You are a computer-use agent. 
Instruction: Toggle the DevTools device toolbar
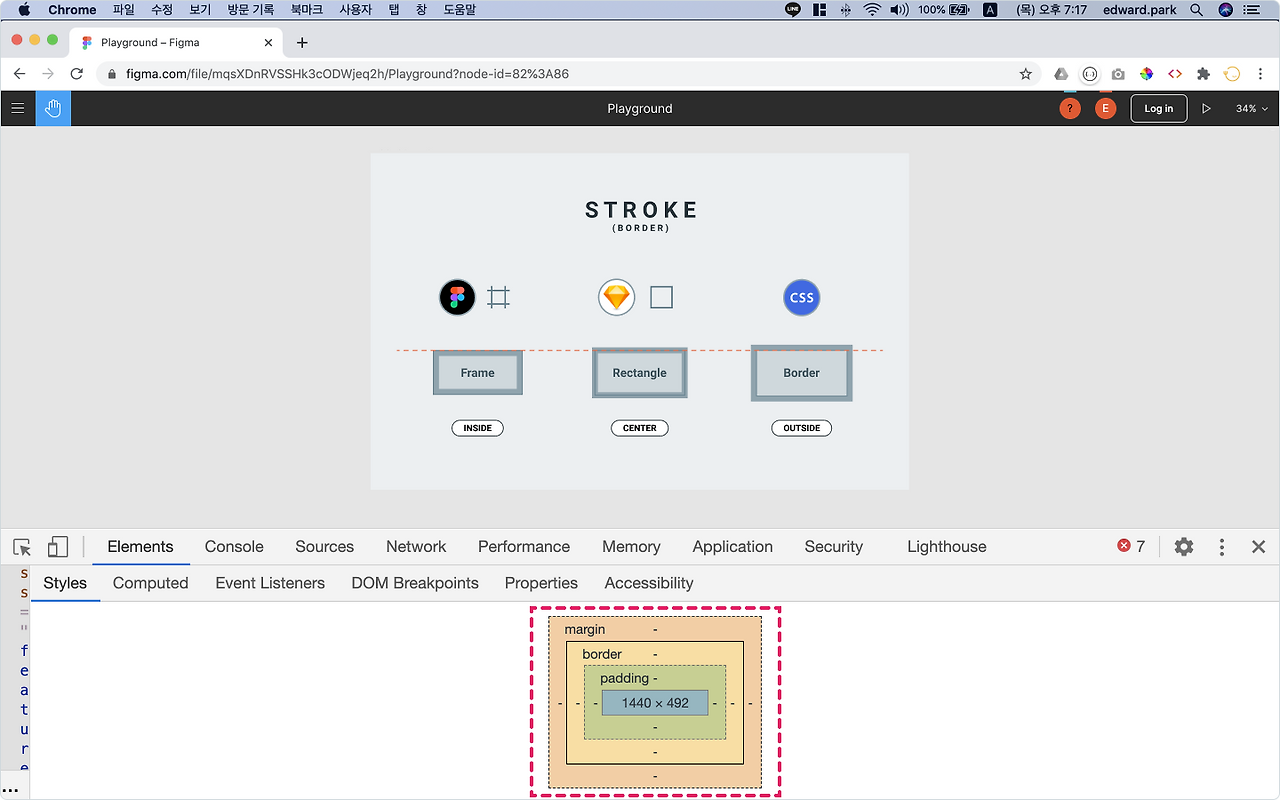57,547
